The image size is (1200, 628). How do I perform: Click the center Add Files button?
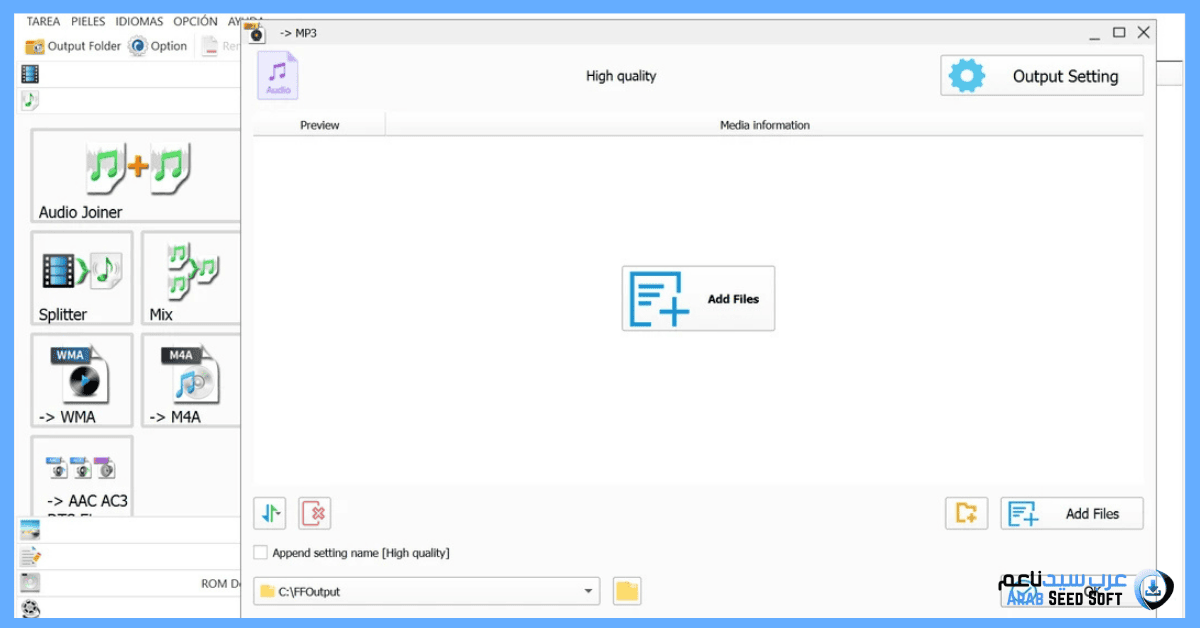698,299
